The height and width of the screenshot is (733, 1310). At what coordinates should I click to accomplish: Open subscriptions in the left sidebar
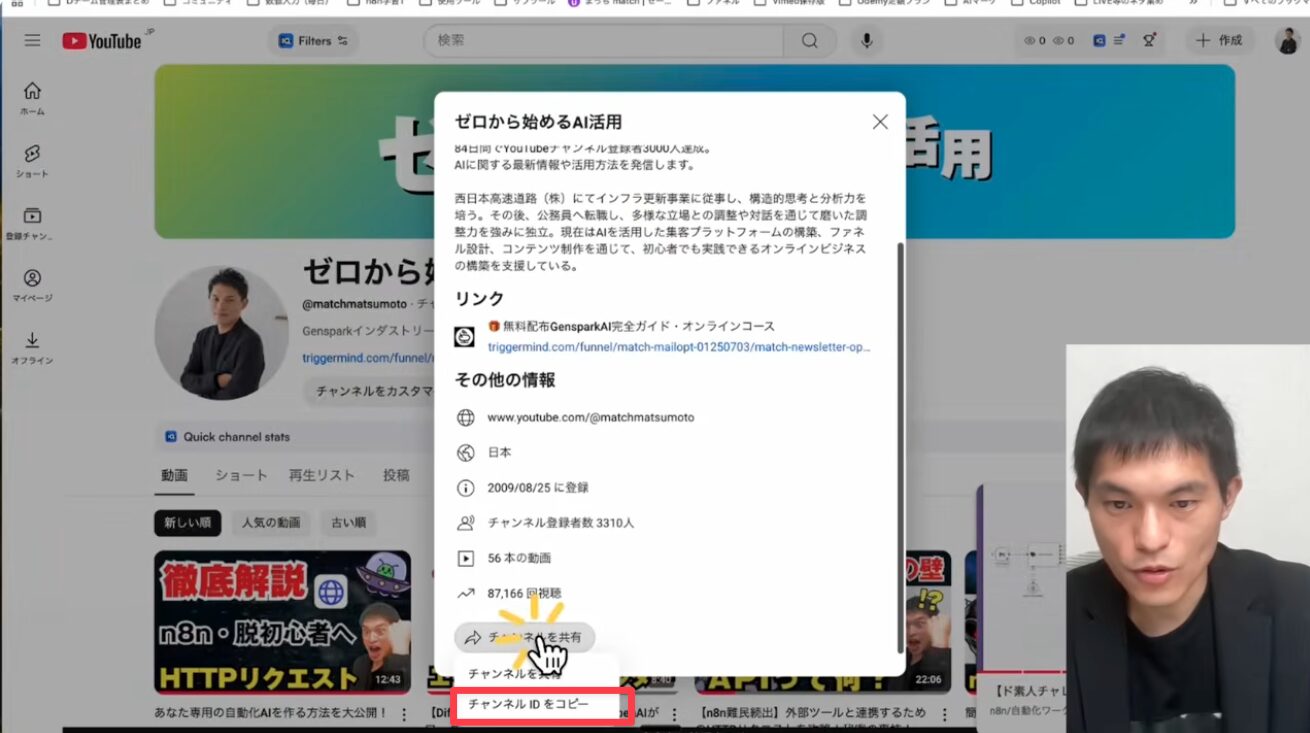tap(32, 222)
